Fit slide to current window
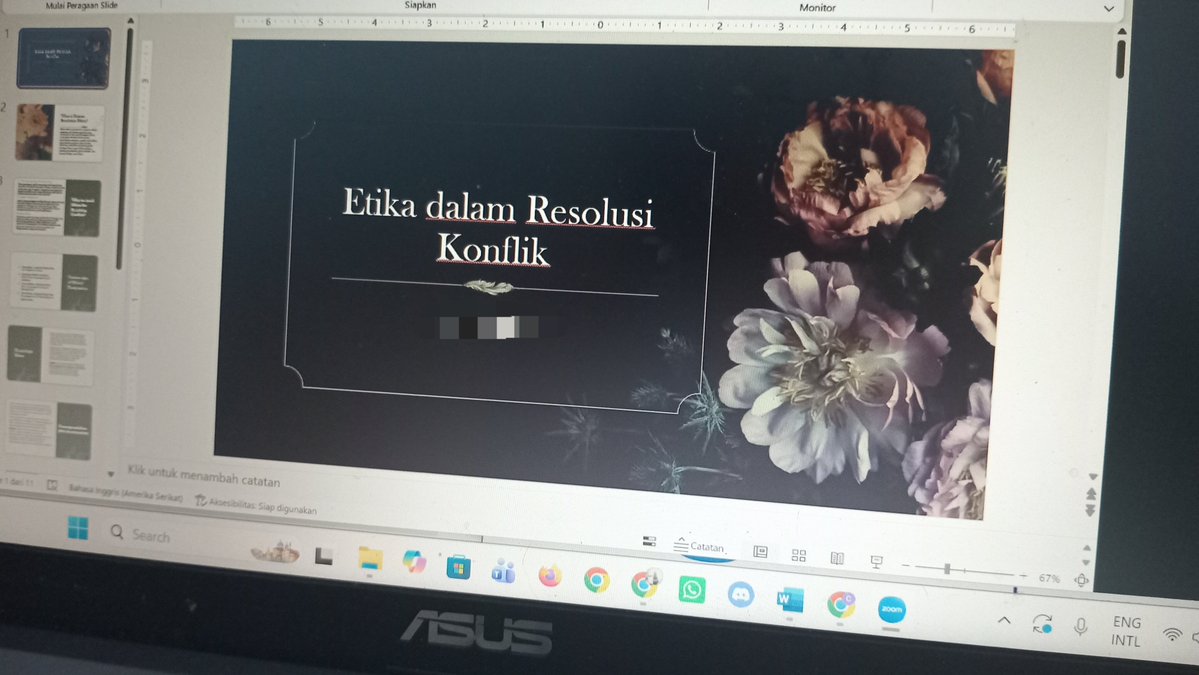 [x=1081, y=580]
